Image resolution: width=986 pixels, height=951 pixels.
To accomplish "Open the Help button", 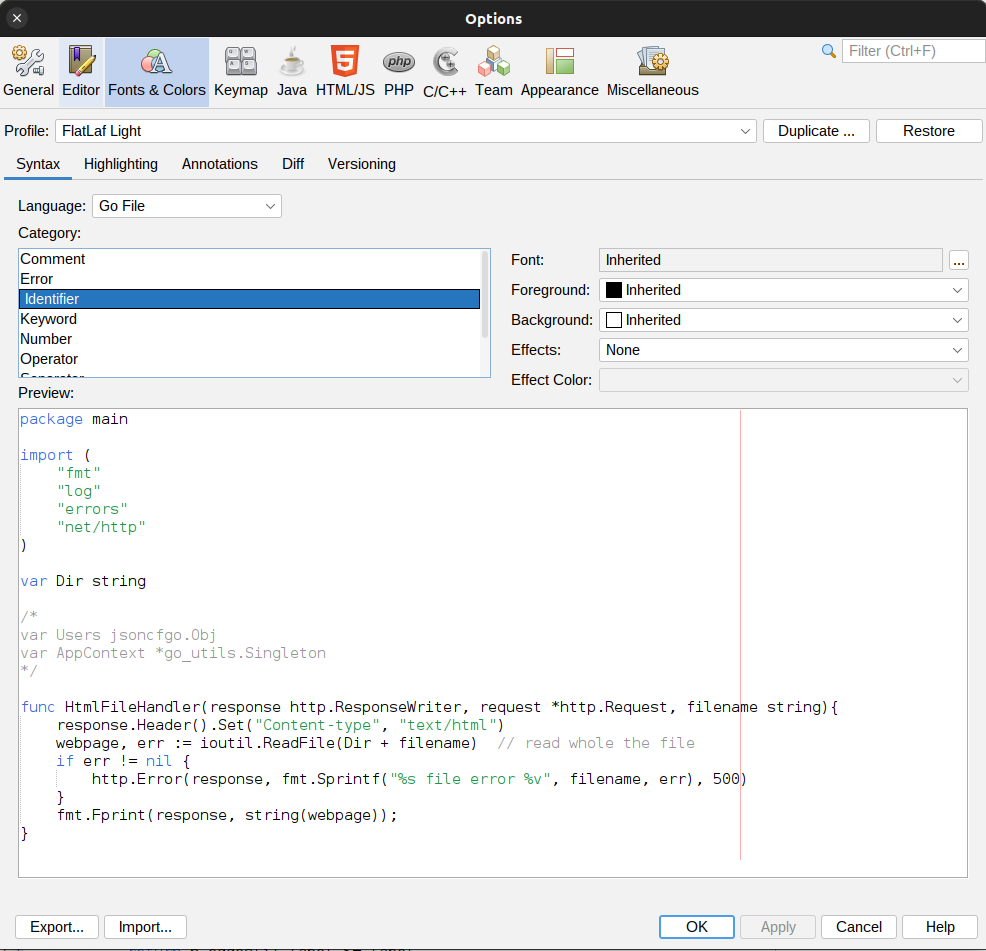I will coord(940,927).
